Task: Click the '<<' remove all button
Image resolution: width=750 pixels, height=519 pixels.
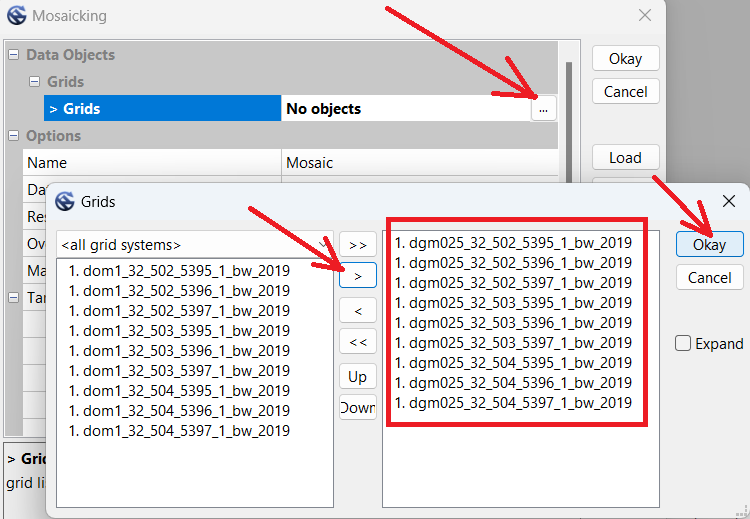Action: coord(357,343)
